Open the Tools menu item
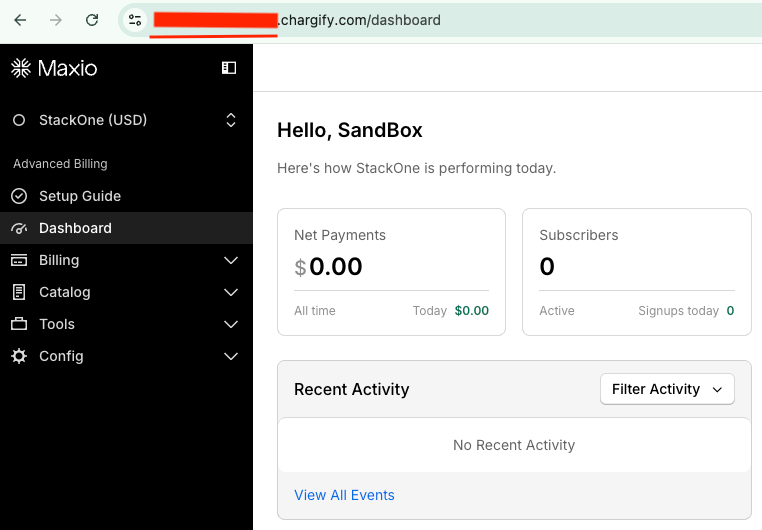The image size is (762, 530). click(126, 324)
